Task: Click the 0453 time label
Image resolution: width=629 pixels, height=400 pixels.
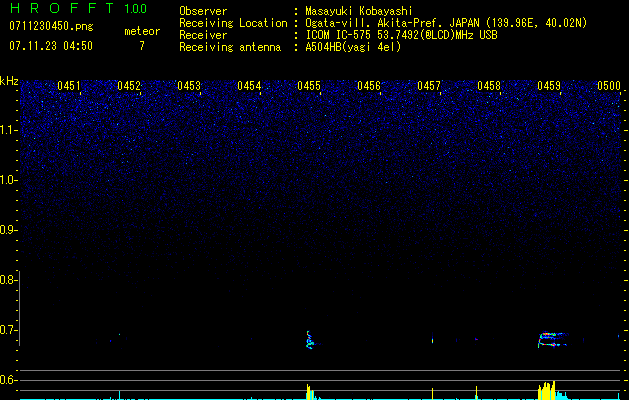Action: (189, 87)
